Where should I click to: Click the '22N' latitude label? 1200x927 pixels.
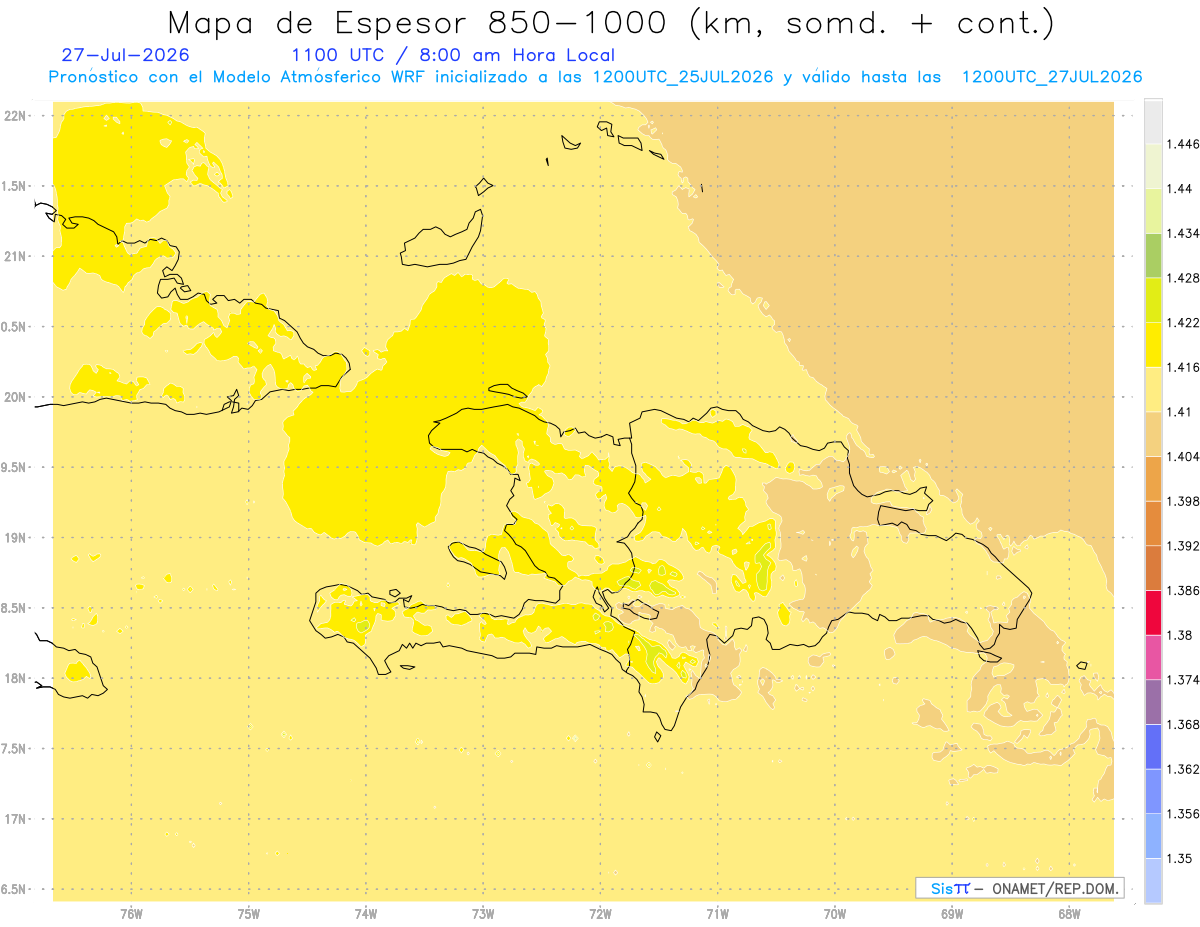pos(16,116)
